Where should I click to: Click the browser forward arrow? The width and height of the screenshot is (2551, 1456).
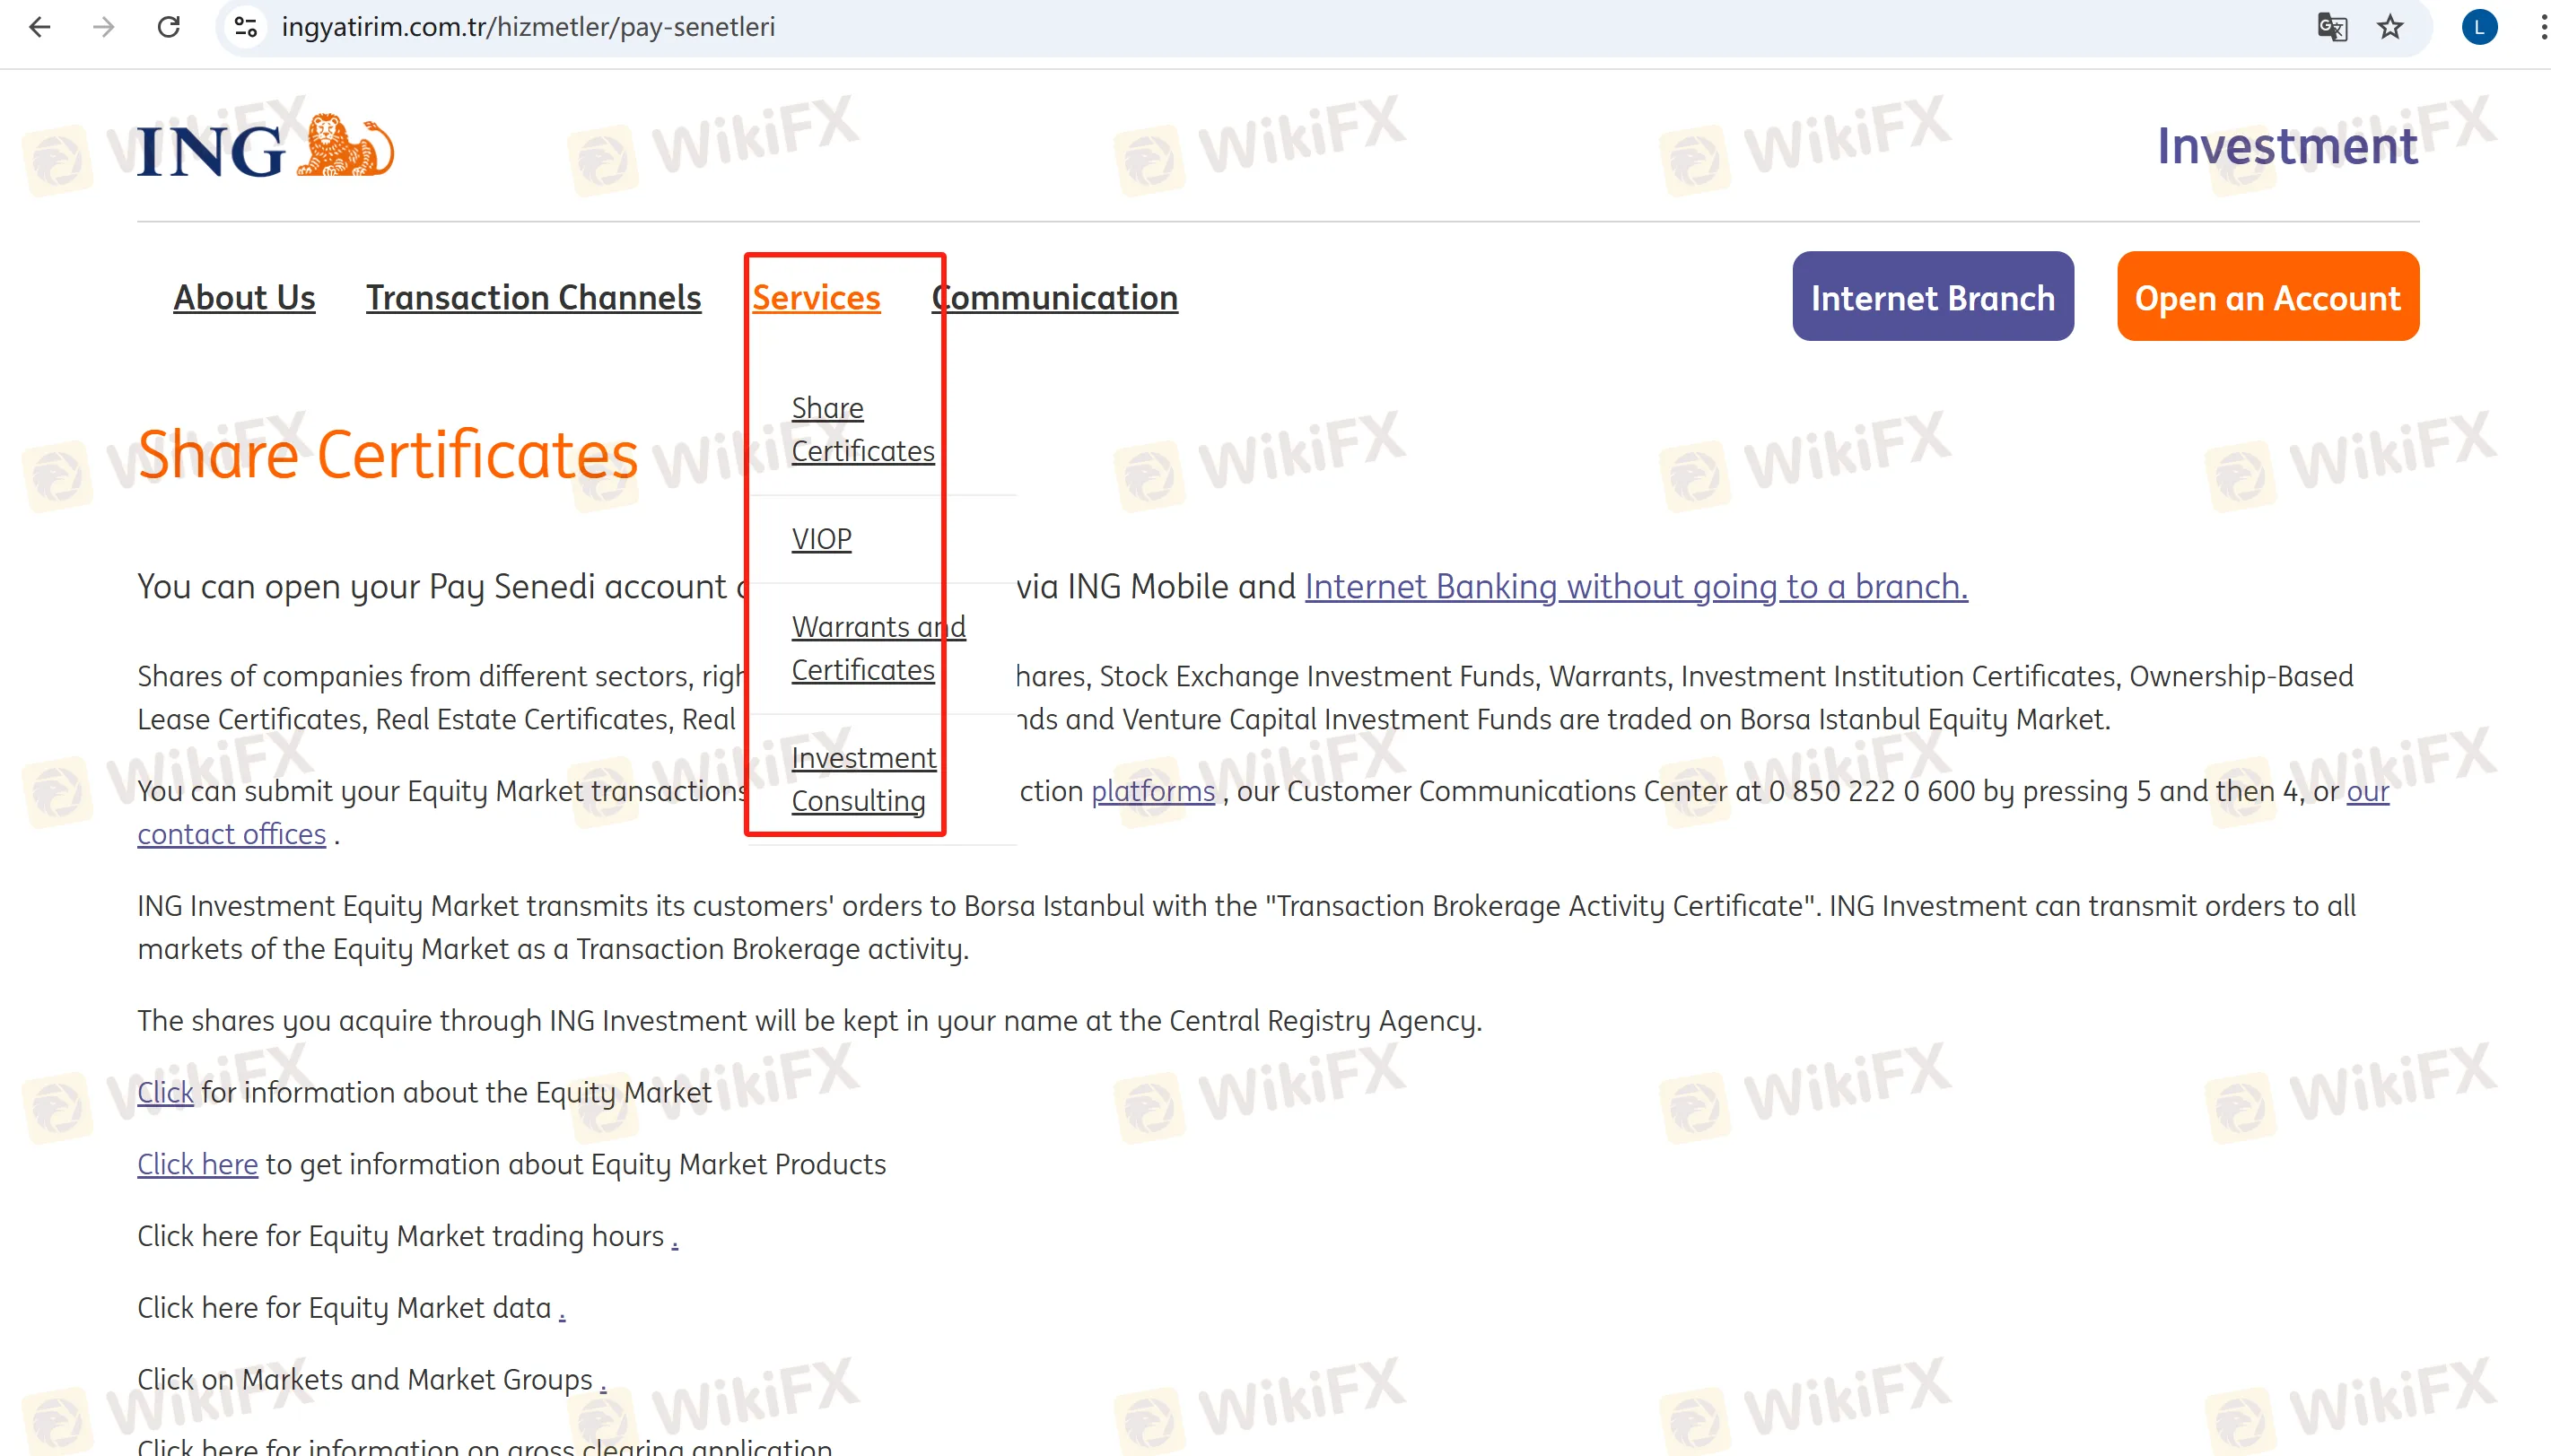[x=104, y=27]
